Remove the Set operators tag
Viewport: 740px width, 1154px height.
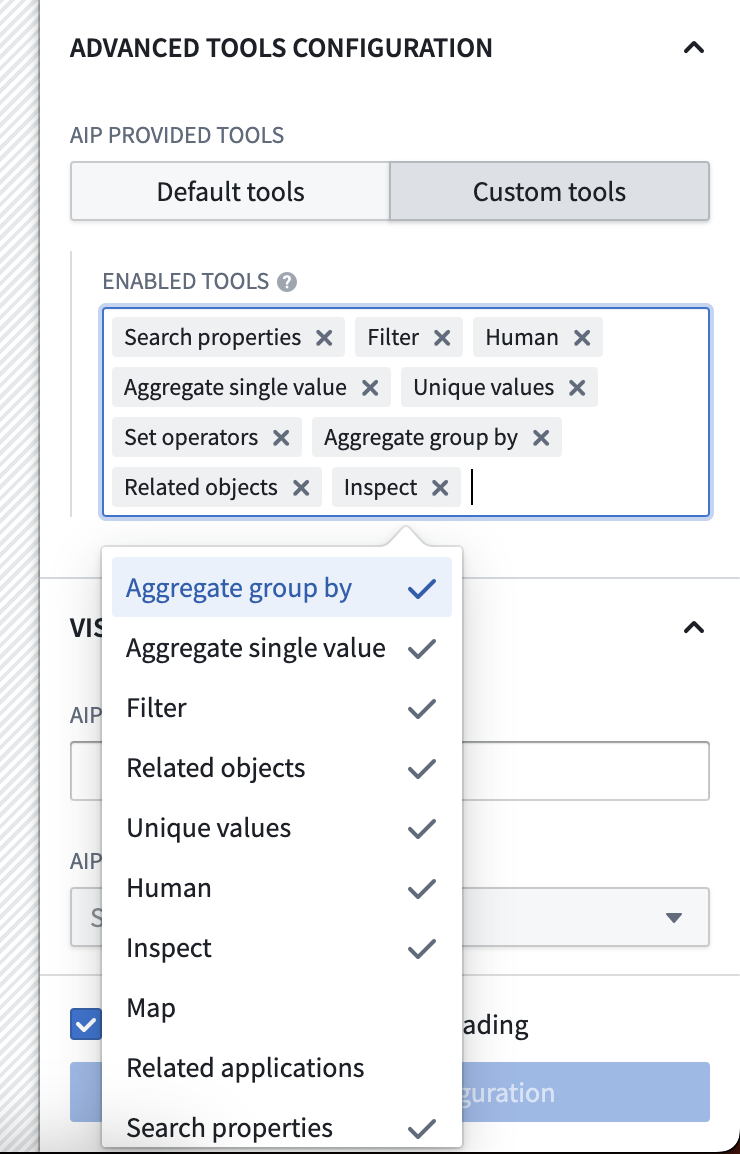[281, 438]
